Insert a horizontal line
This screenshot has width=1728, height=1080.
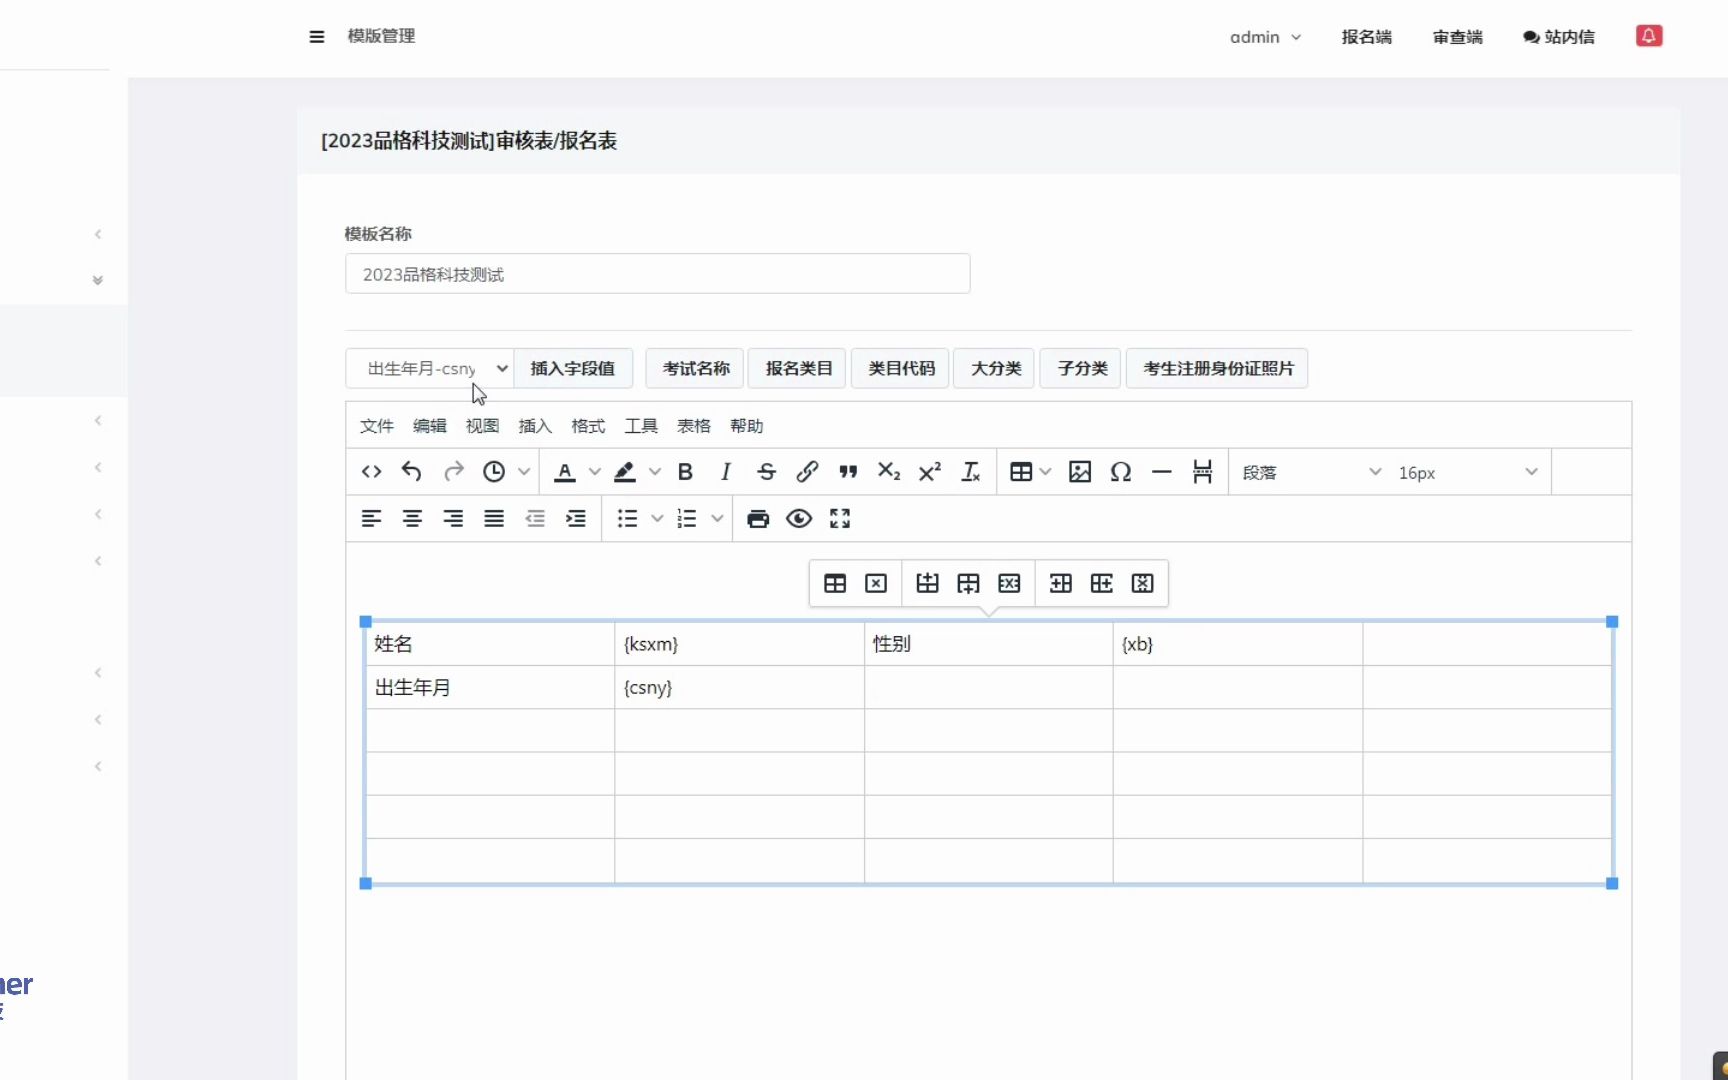click(1161, 472)
